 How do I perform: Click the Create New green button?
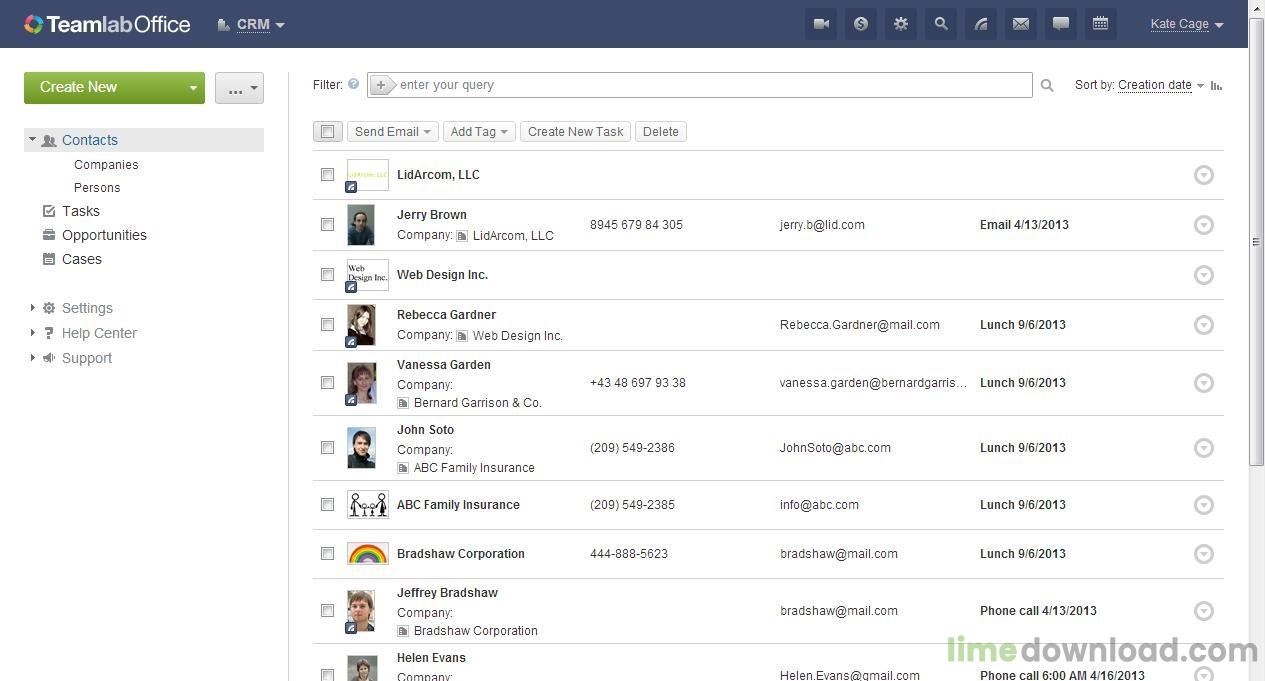(x=79, y=87)
